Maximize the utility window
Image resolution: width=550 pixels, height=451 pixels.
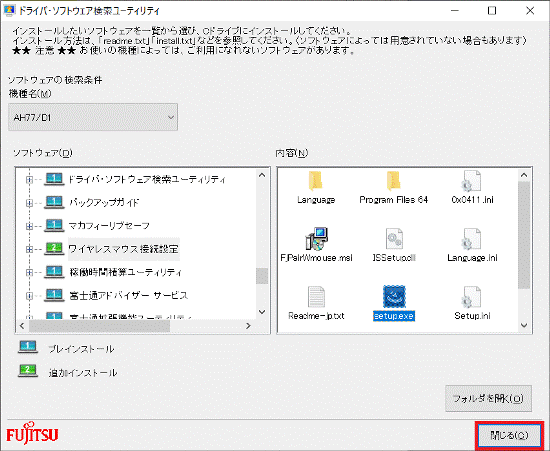(492, 11)
